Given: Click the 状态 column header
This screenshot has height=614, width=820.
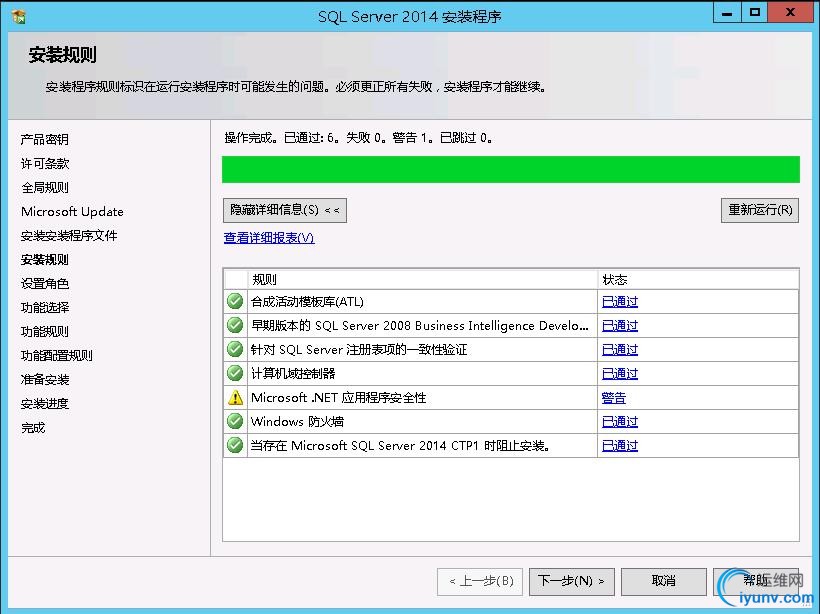Looking at the screenshot, I should [x=698, y=280].
